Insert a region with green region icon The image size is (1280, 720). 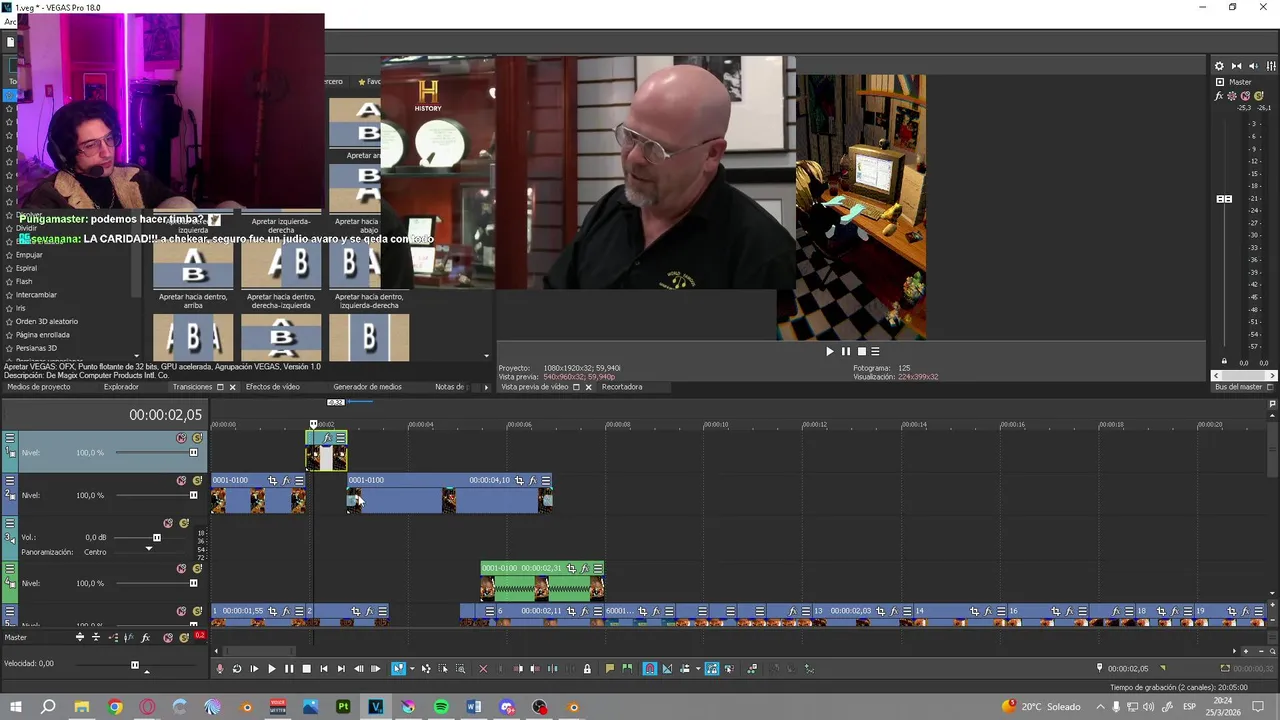tap(627, 669)
